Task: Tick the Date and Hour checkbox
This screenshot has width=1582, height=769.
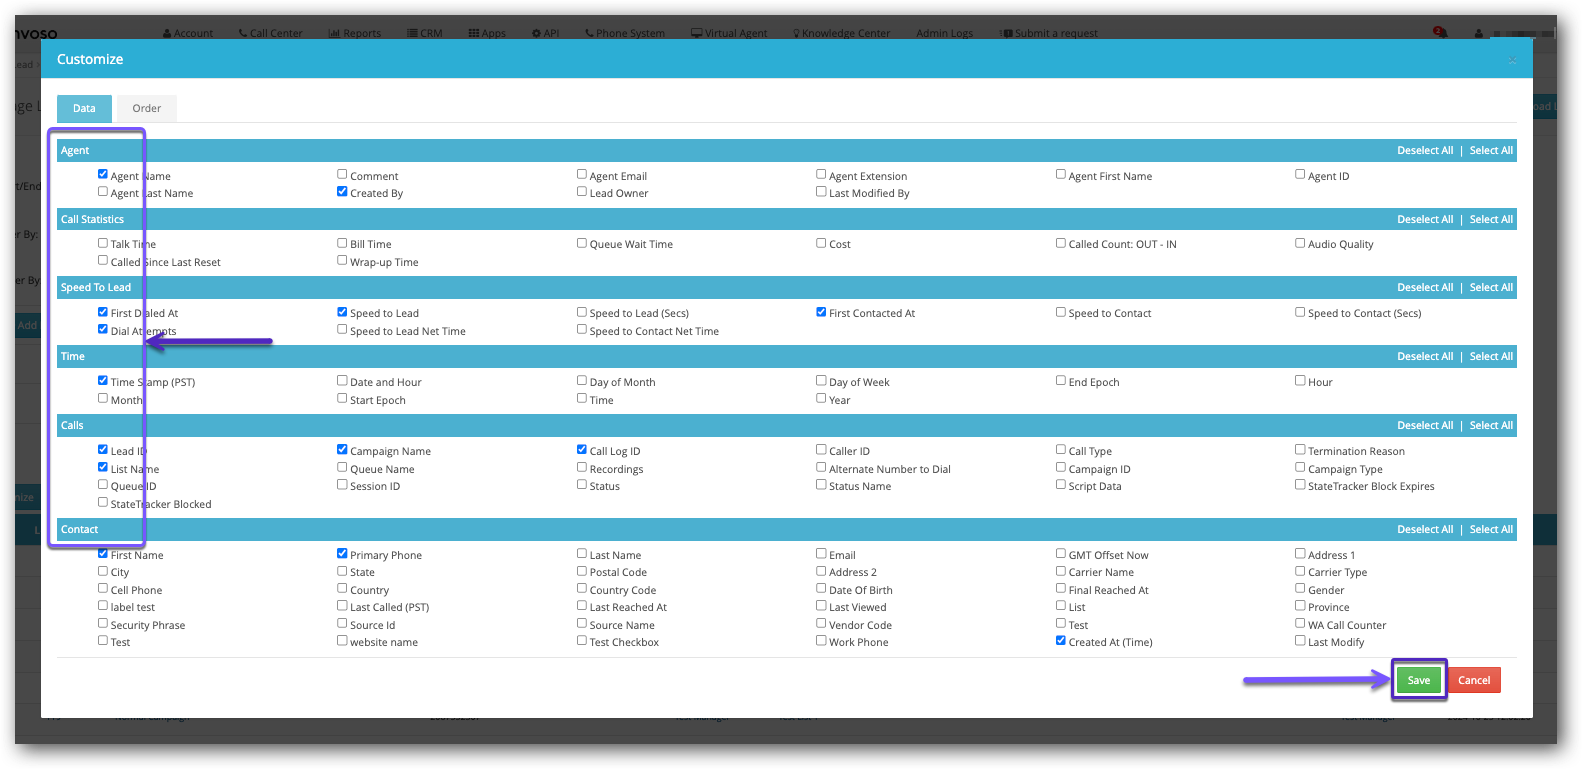Action: pos(342,380)
